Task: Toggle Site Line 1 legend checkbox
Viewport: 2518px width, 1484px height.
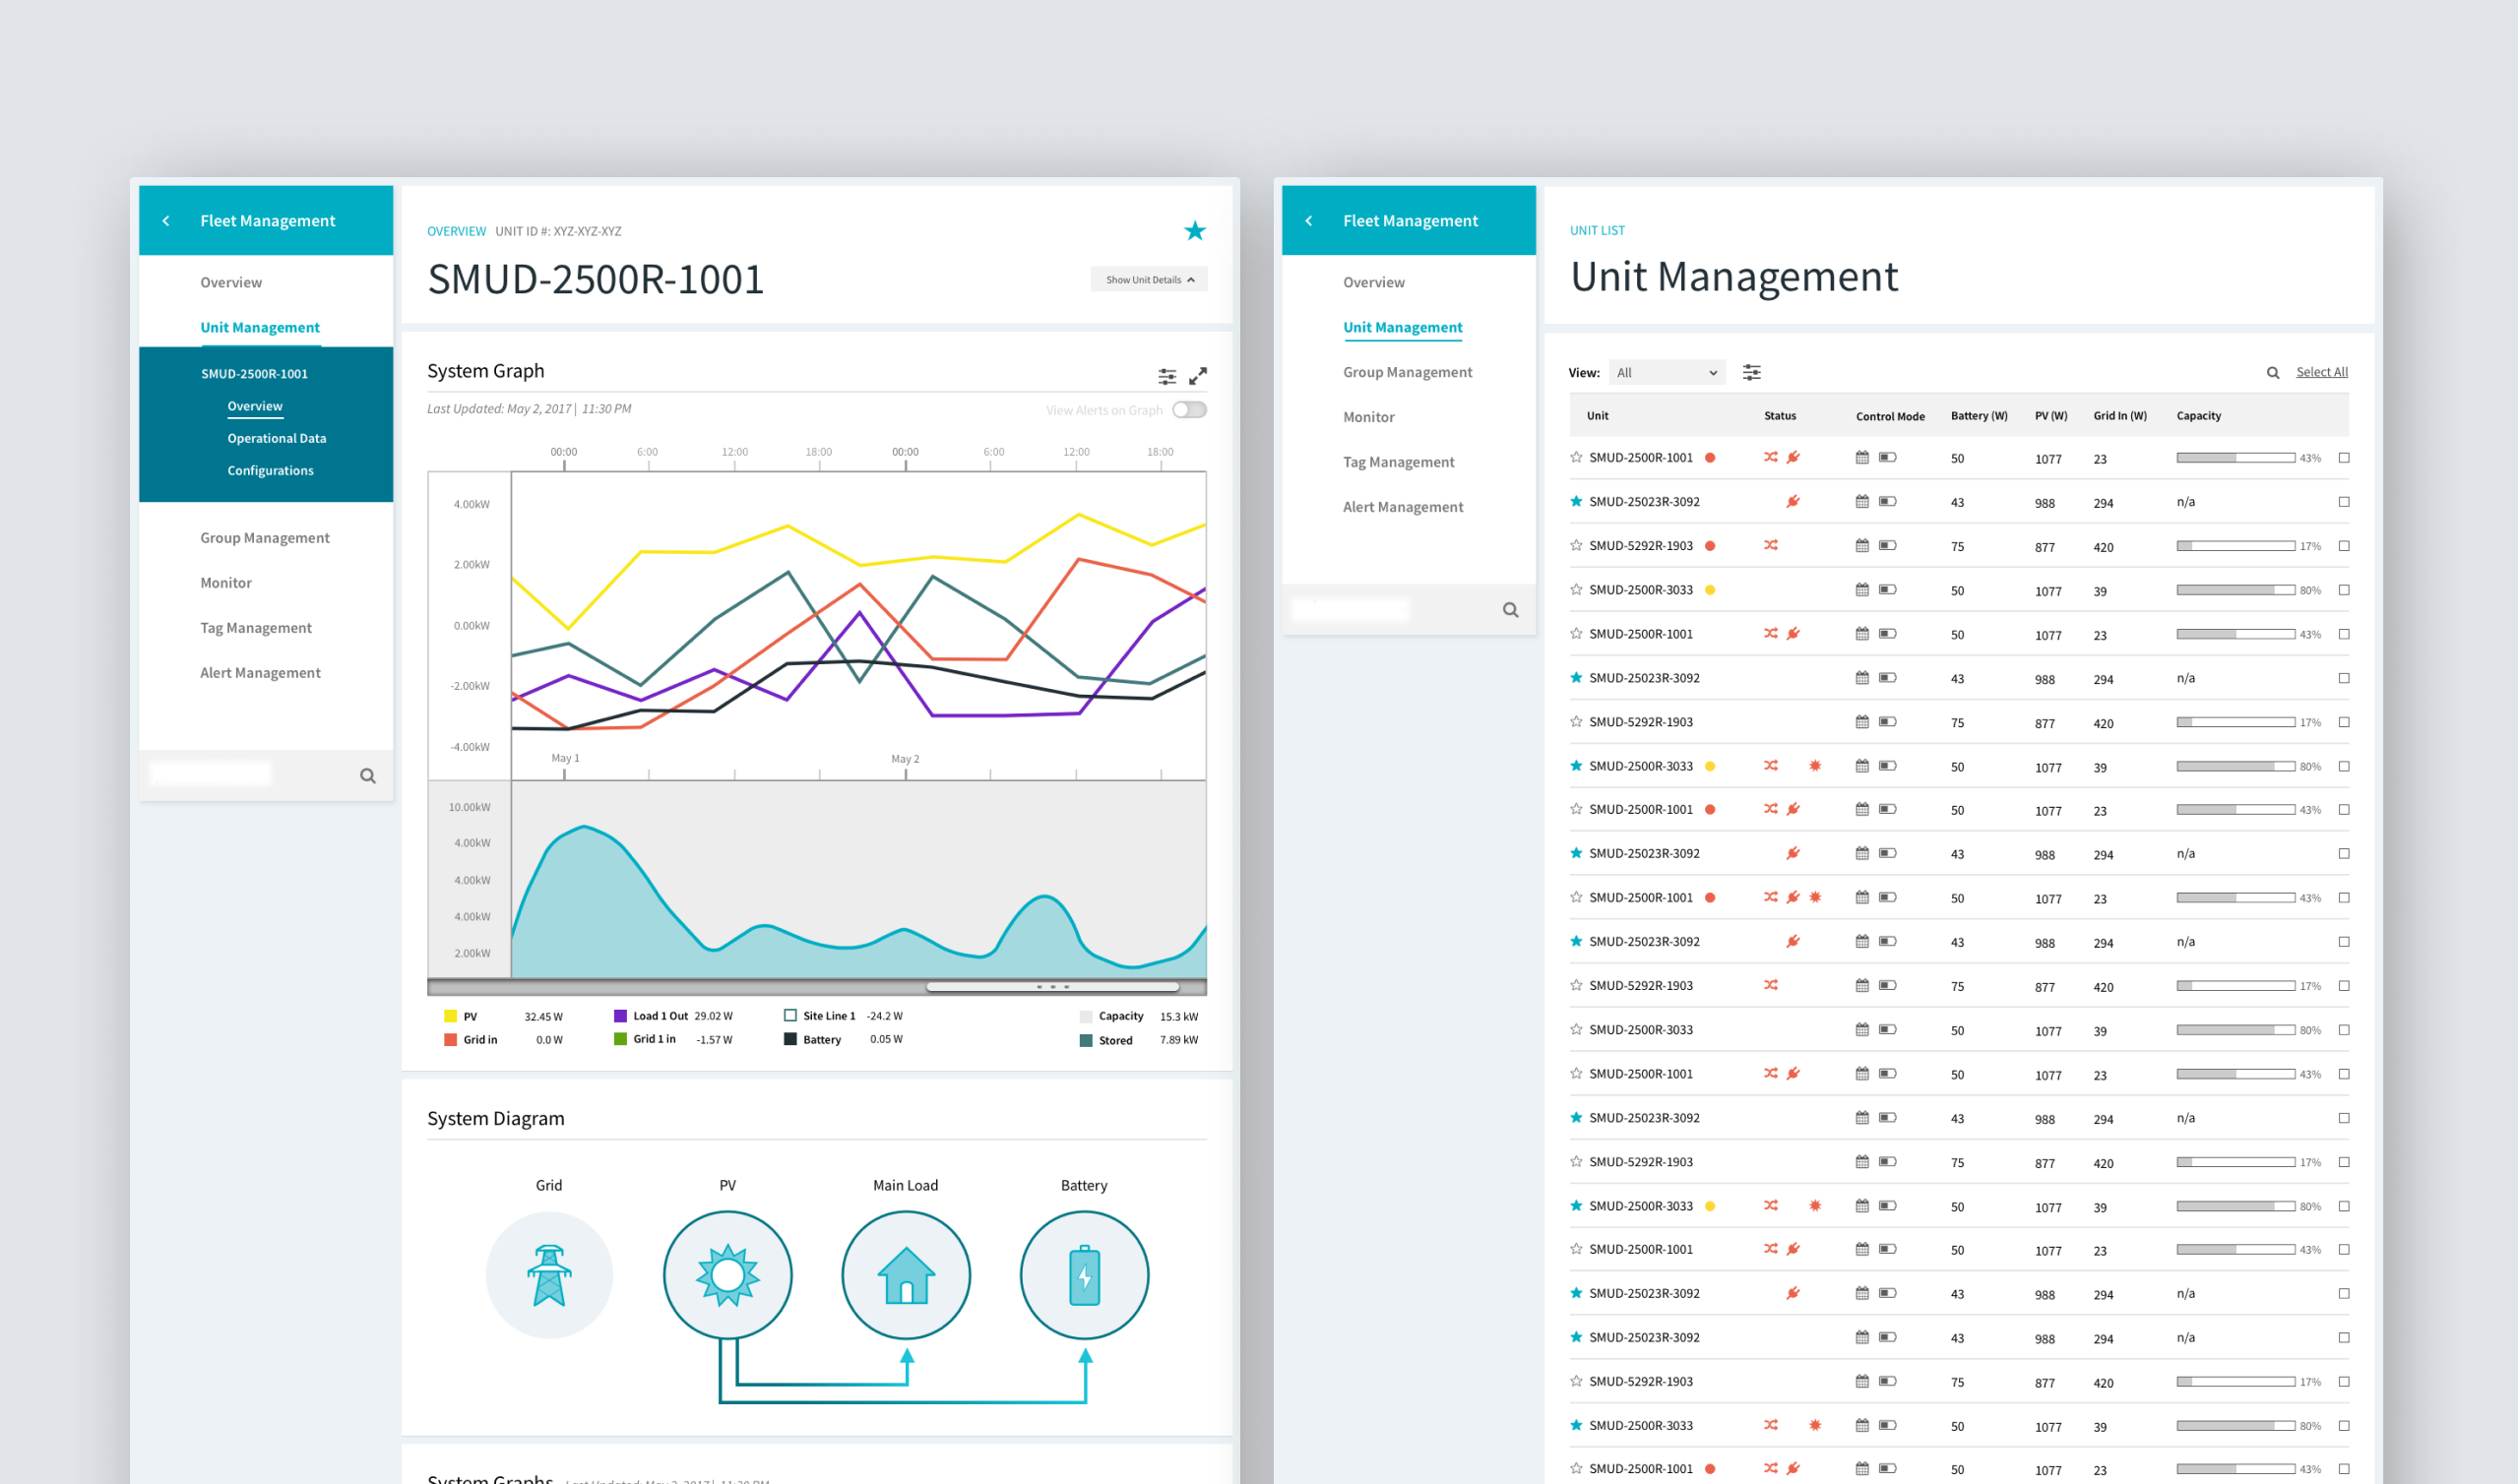Action: coord(790,1015)
